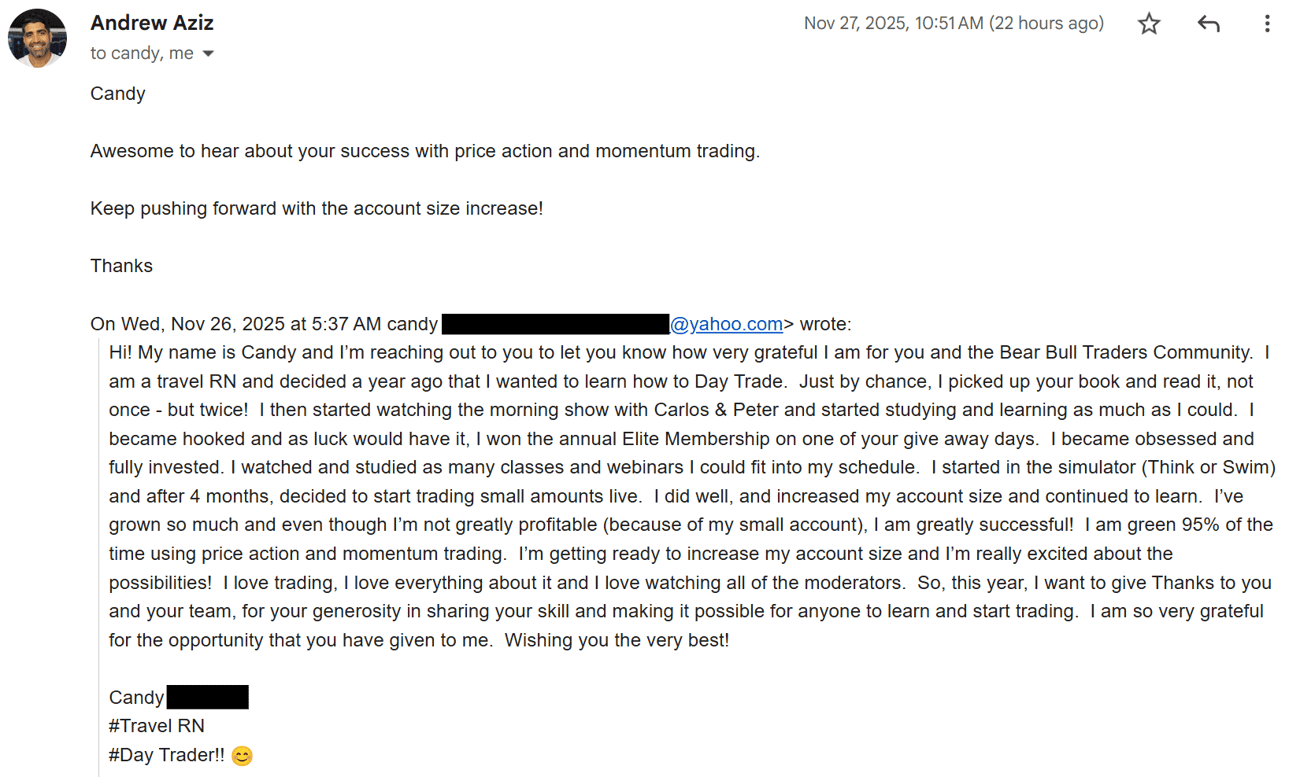The height and width of the screenshot is (777, 1300).
Task: Click the "#Day Trader!!" hashtag text
Action: coord(167,755)
